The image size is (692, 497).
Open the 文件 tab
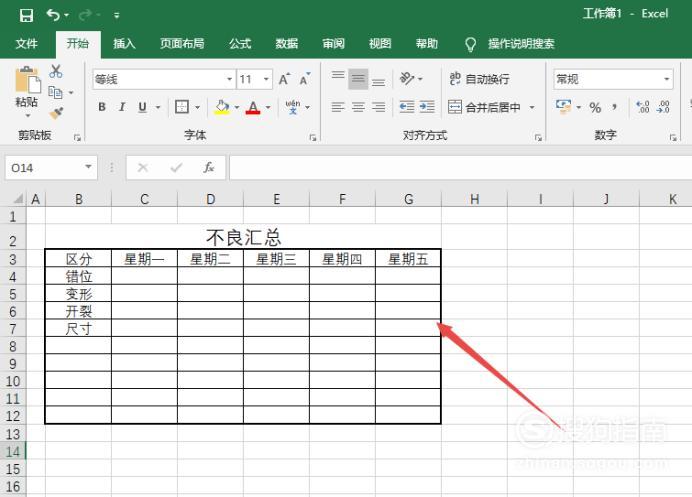click(26, 43)
